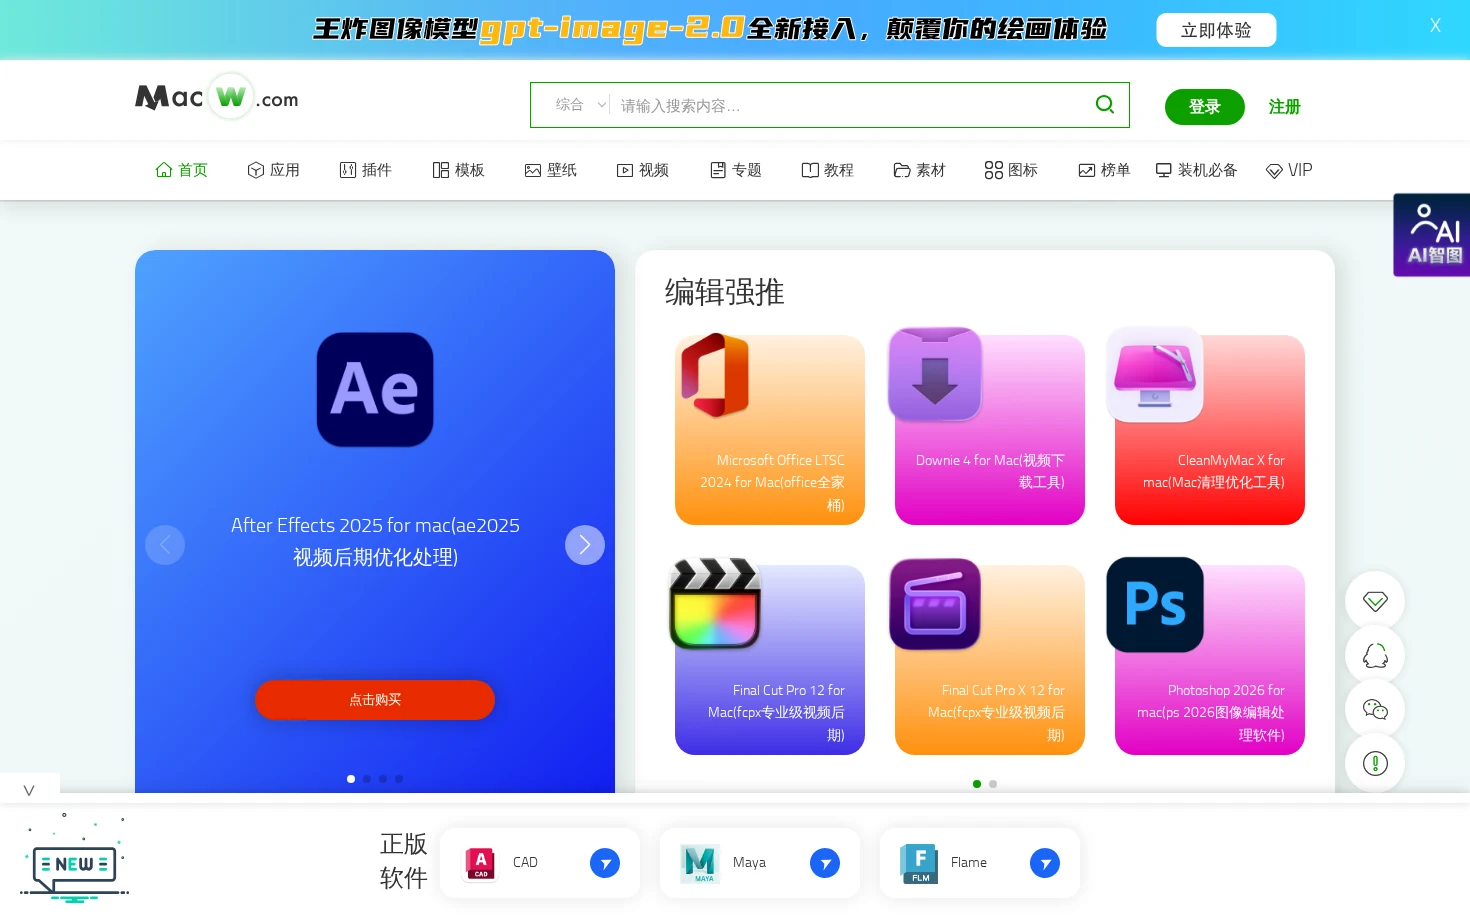The image size is (1470, 923).
Task: Open the 应用 navigation tab
Action: [x=274, y=170]
